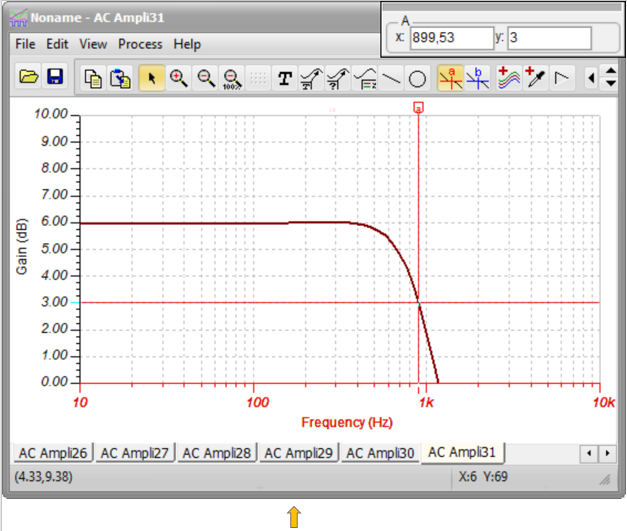Toggle the grid display button
627x531 pixels.
pyautogui.click(x=258, y=77)
